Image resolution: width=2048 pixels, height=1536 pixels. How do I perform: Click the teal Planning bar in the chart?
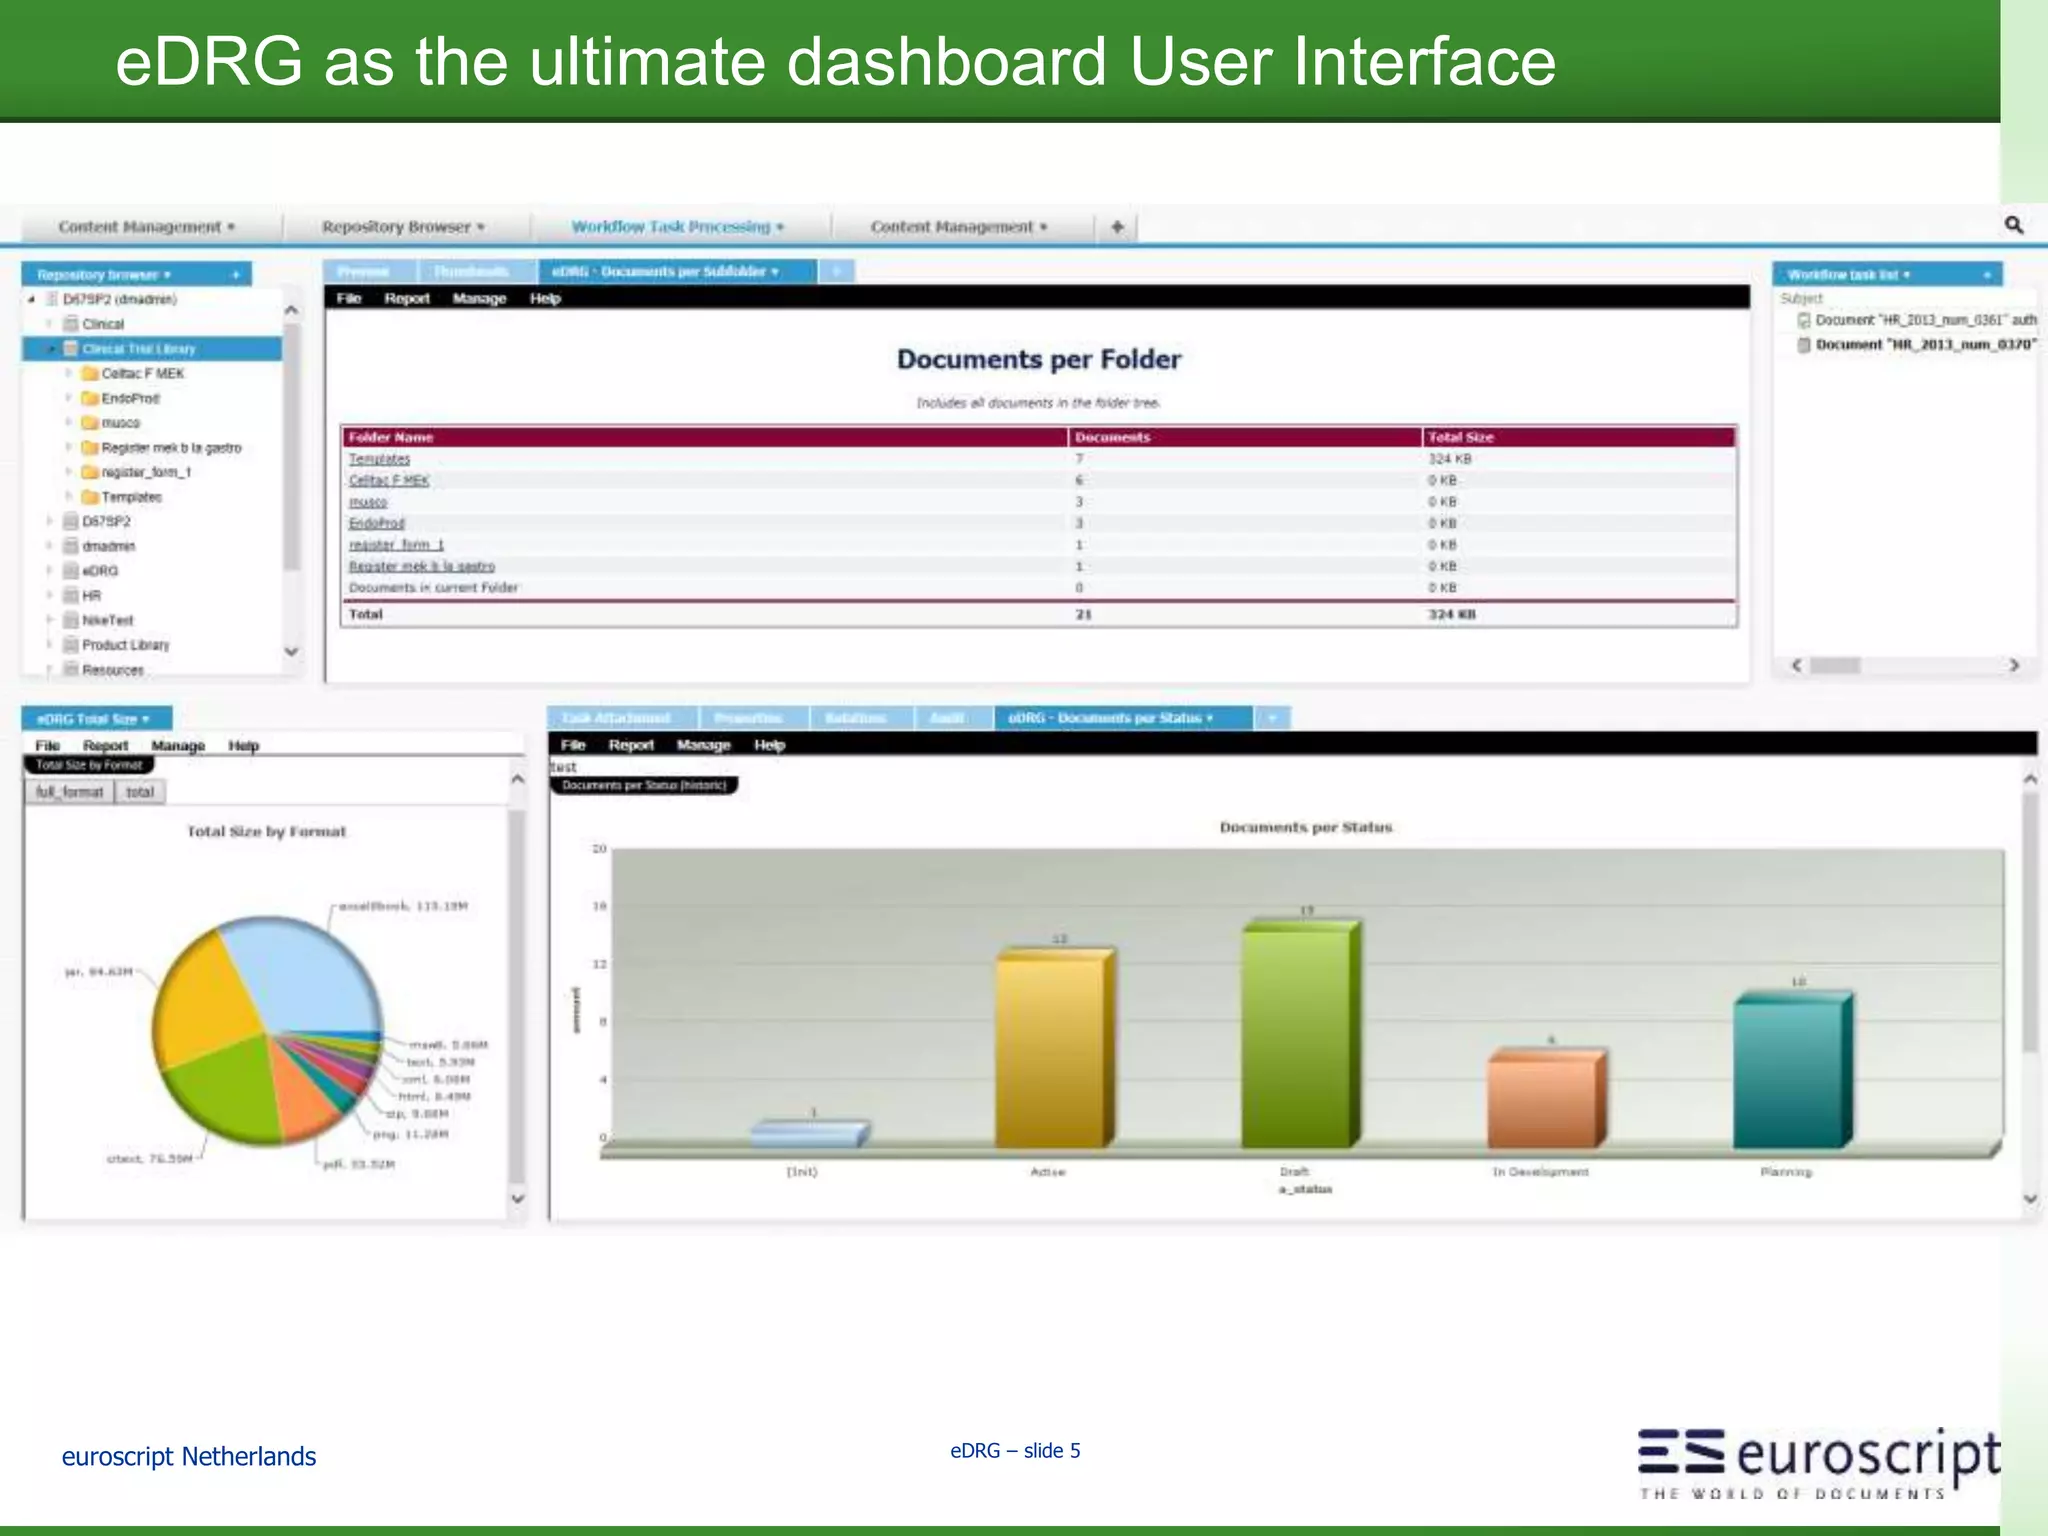coord(1792,1070)
